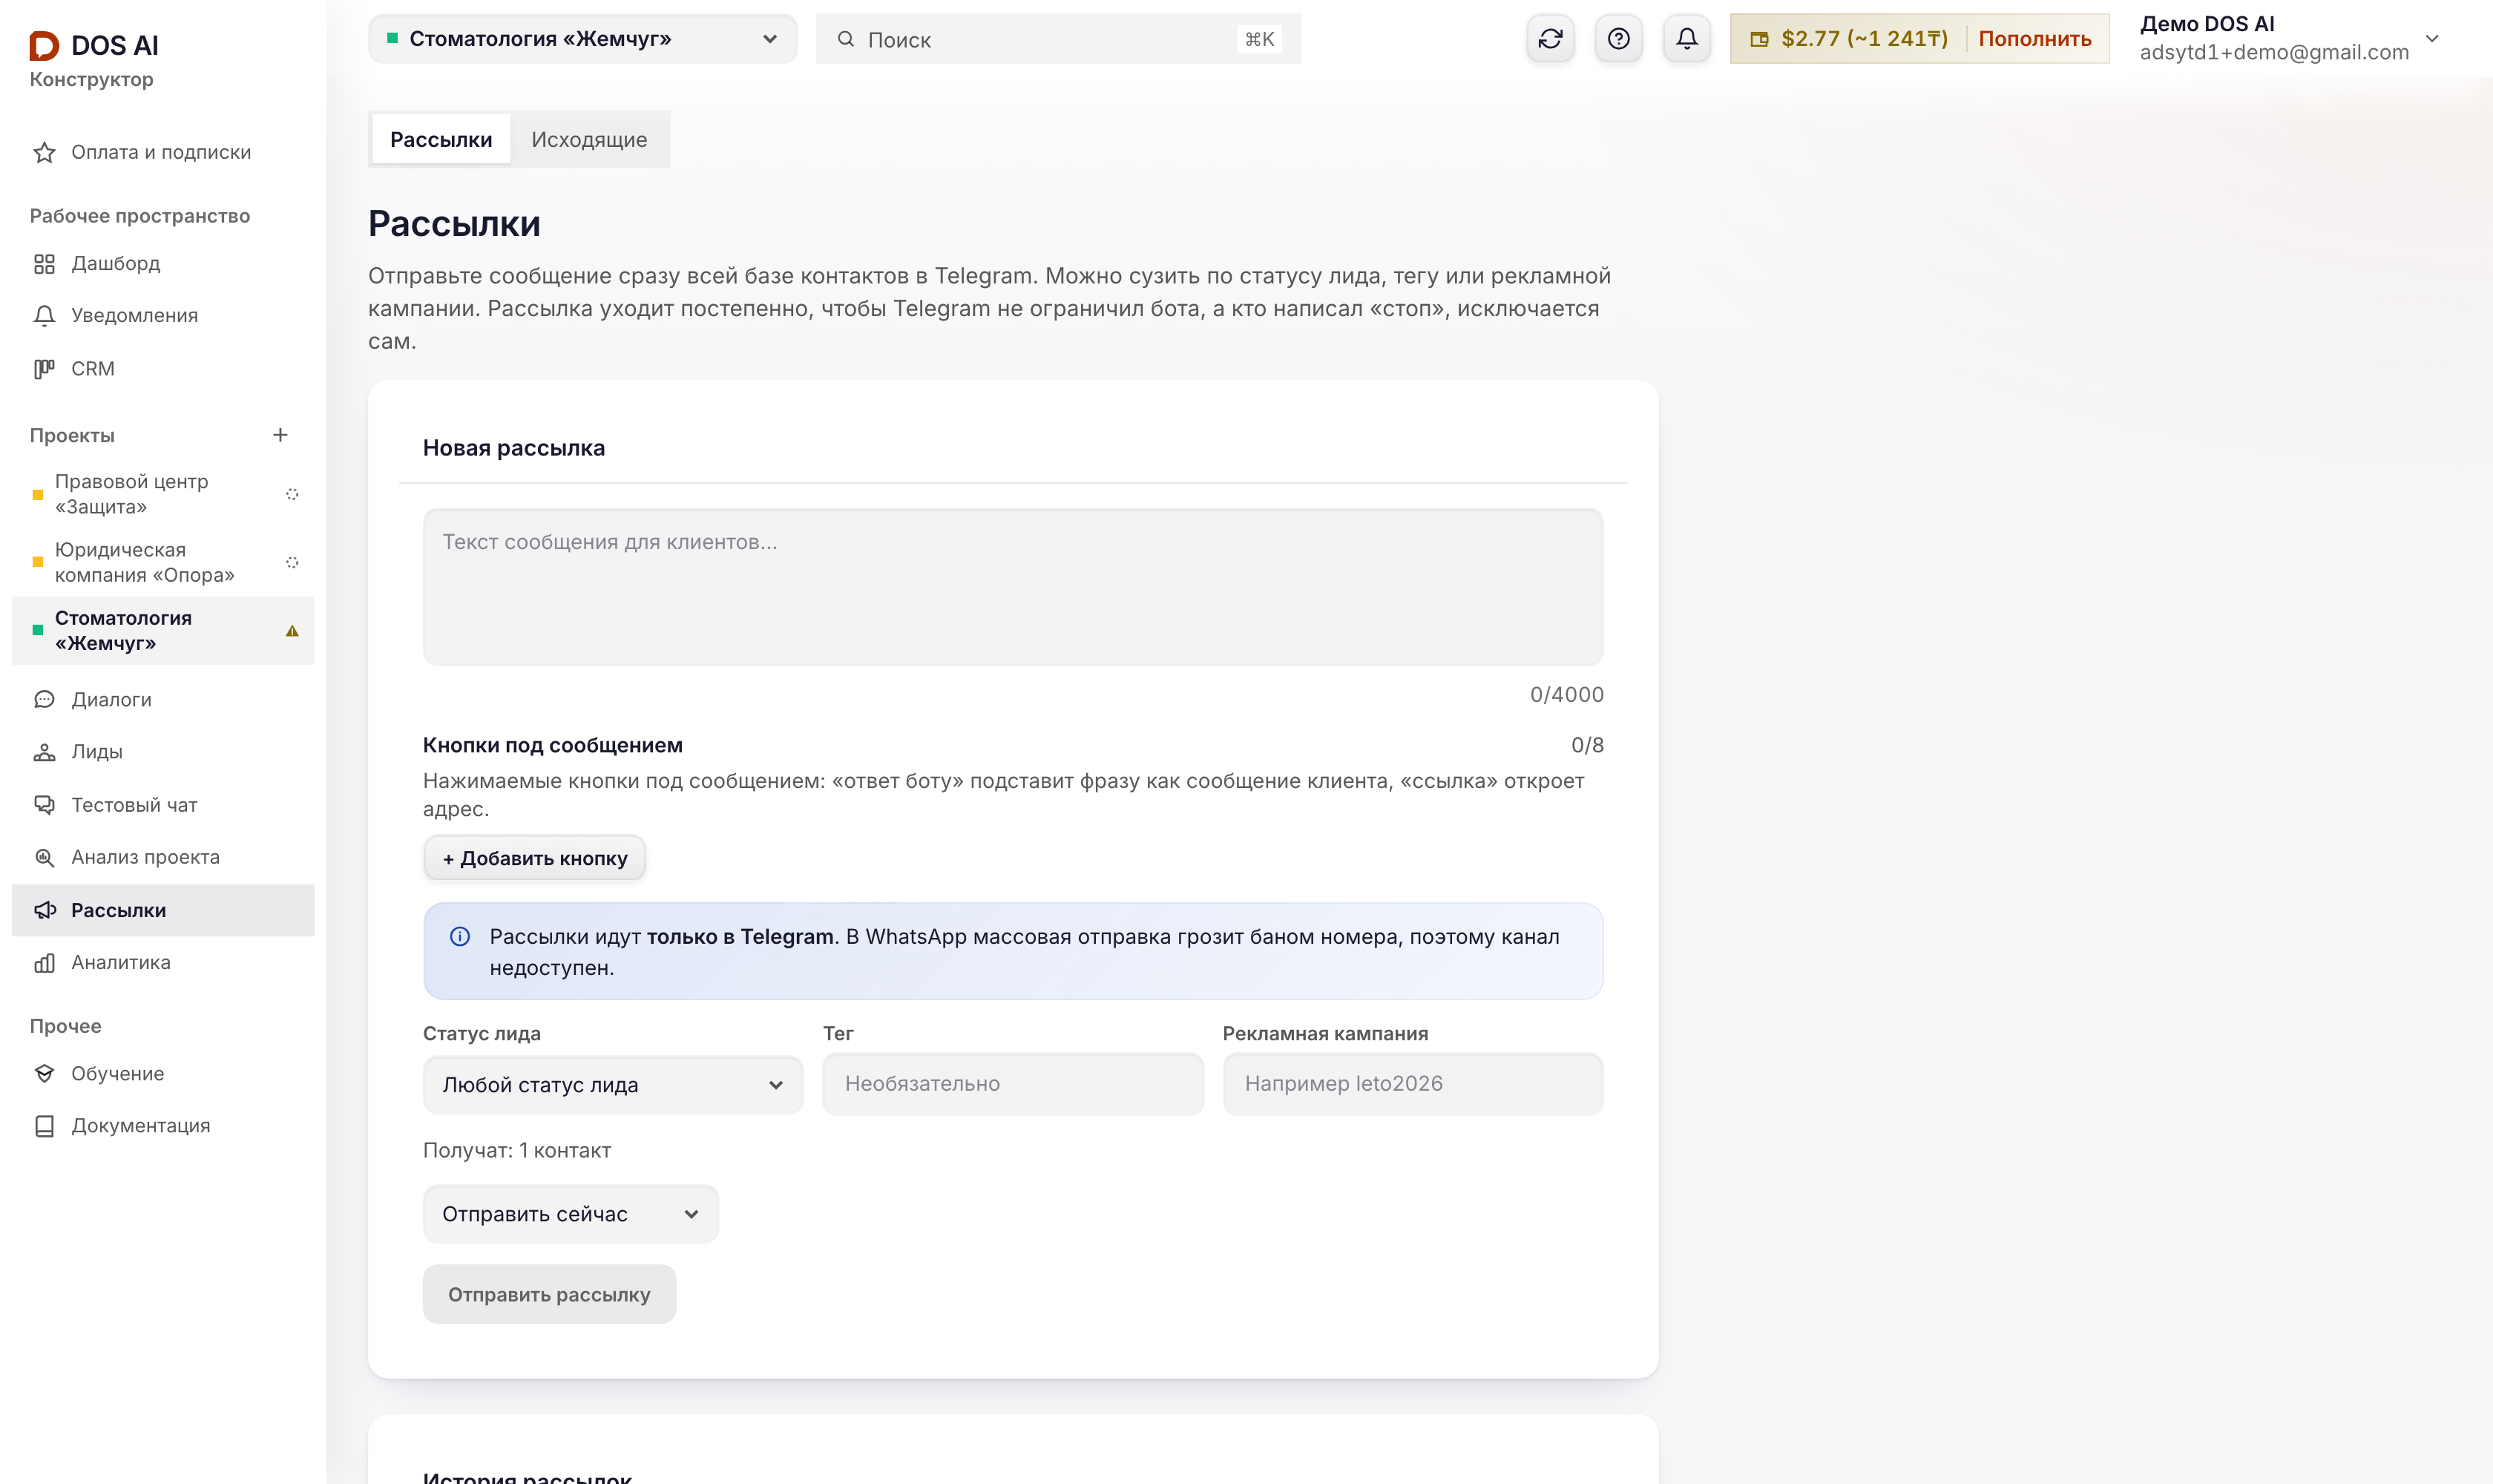The image size is (2493, 1484).
Task: Open the CRM section
Action: 163,368
